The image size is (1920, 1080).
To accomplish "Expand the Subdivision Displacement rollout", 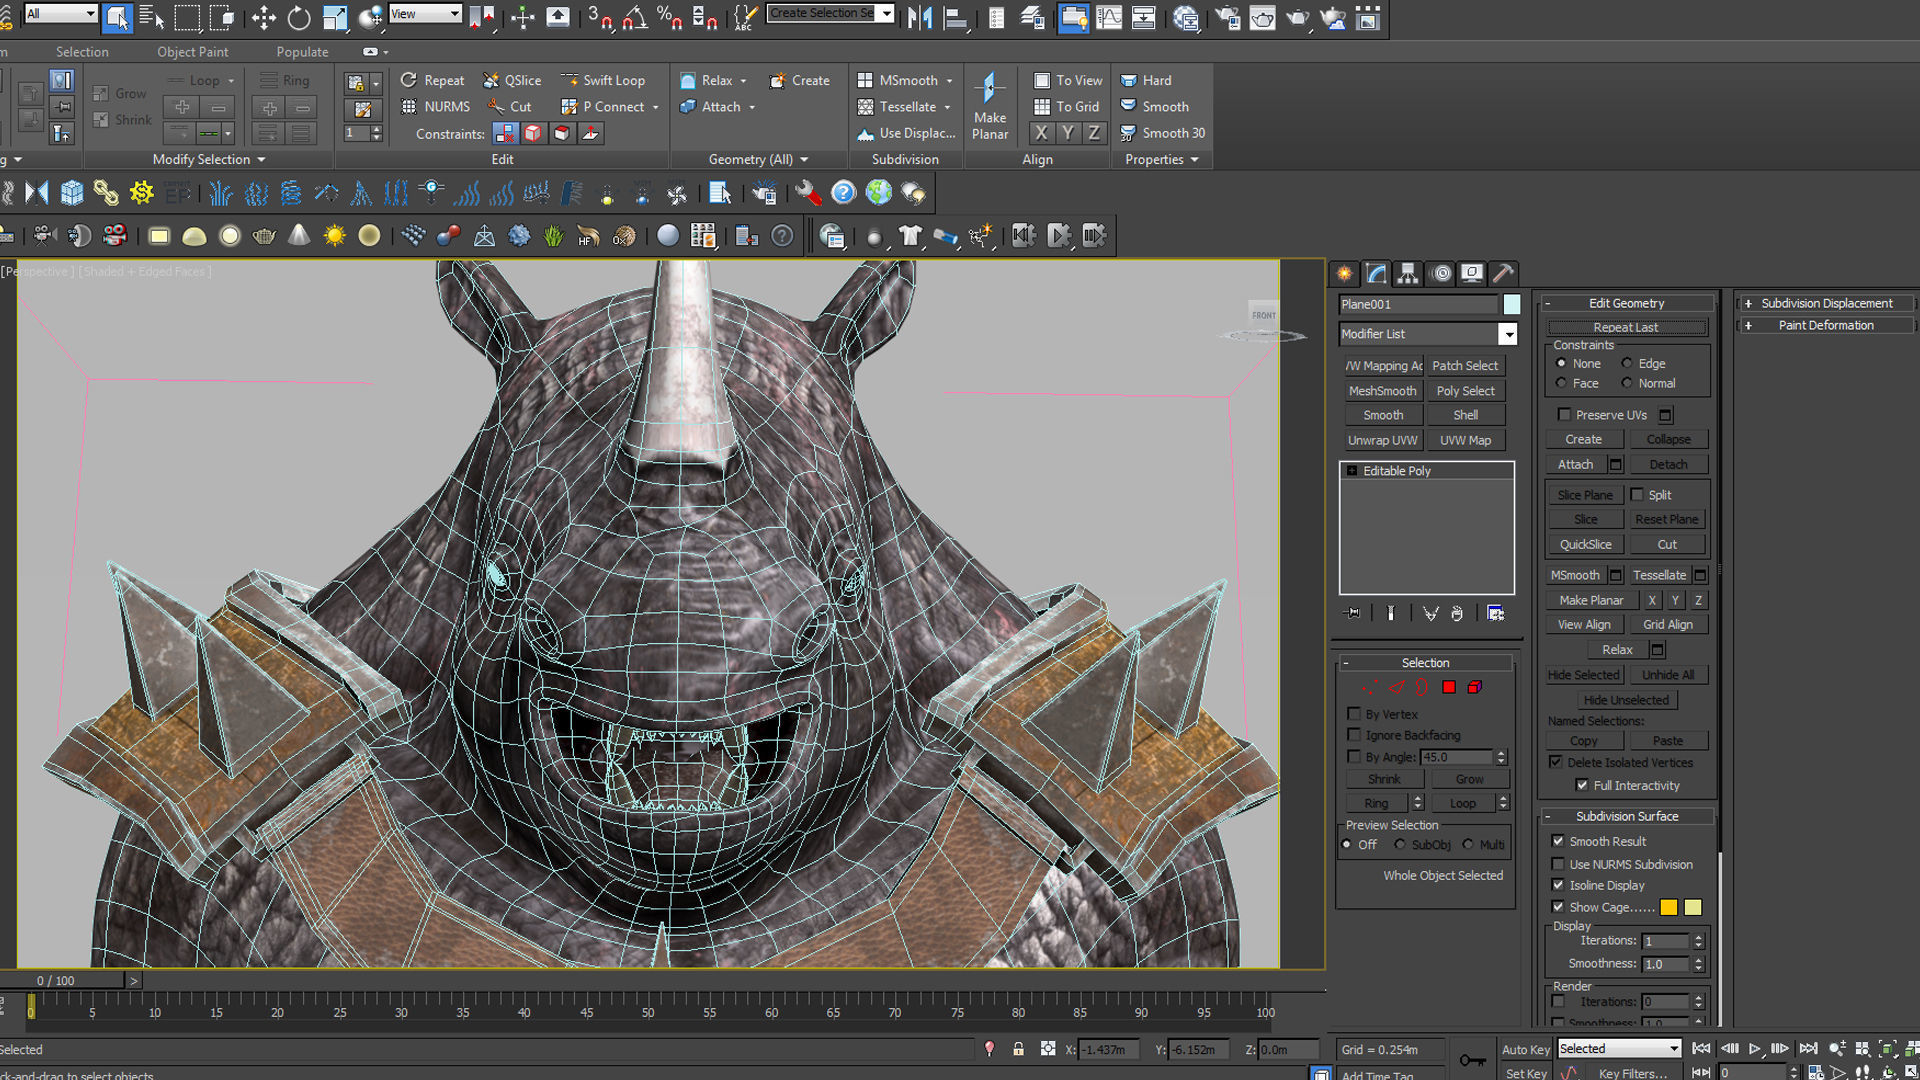I will coord(1826,303).
